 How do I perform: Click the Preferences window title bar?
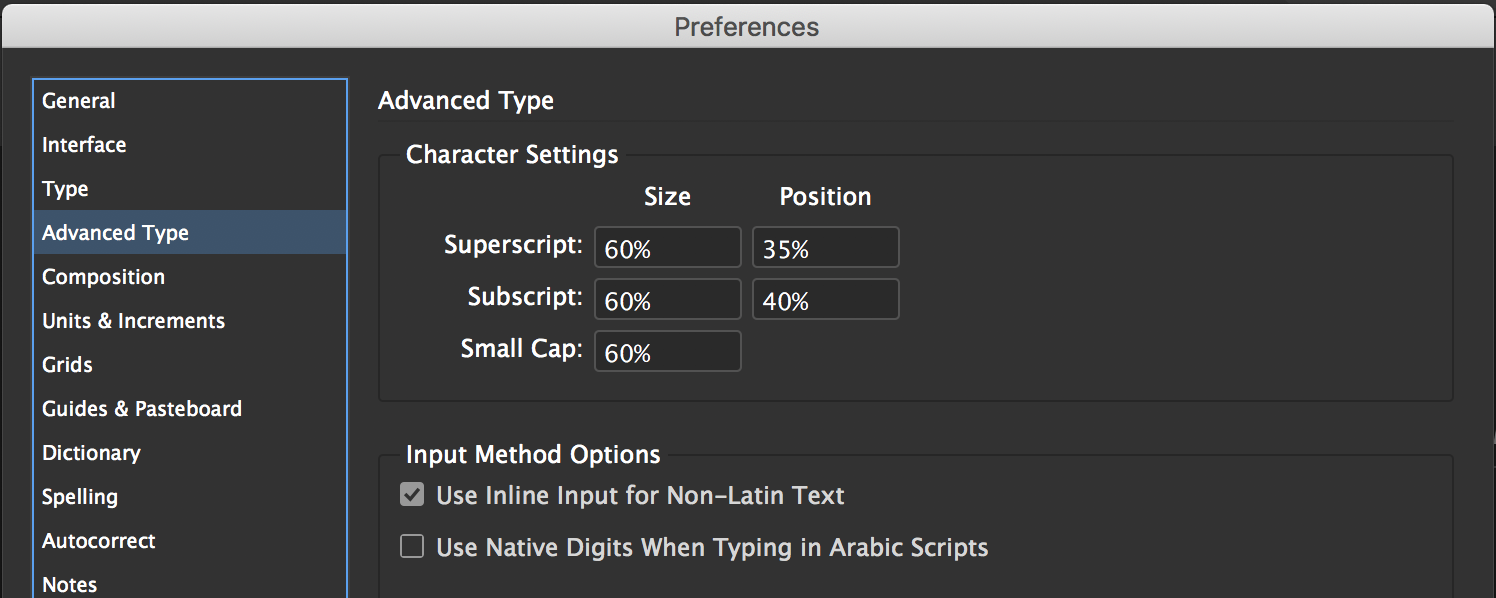point(747,26)
